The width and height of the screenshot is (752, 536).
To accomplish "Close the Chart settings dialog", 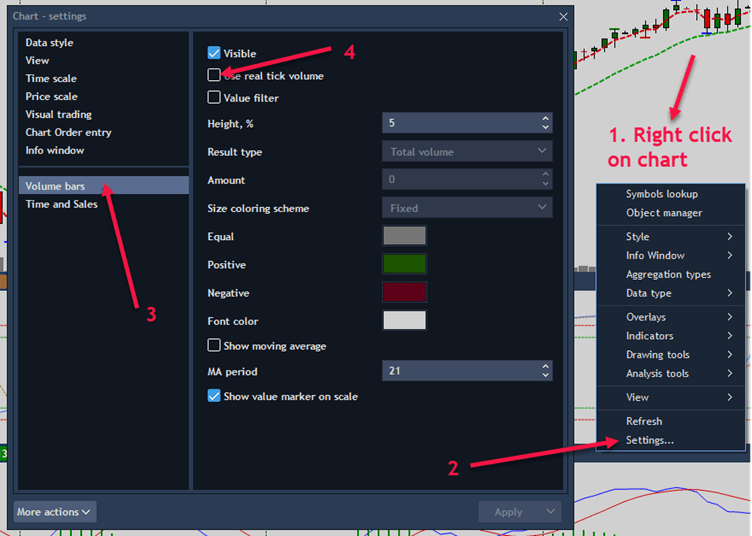I will (563, 17).
